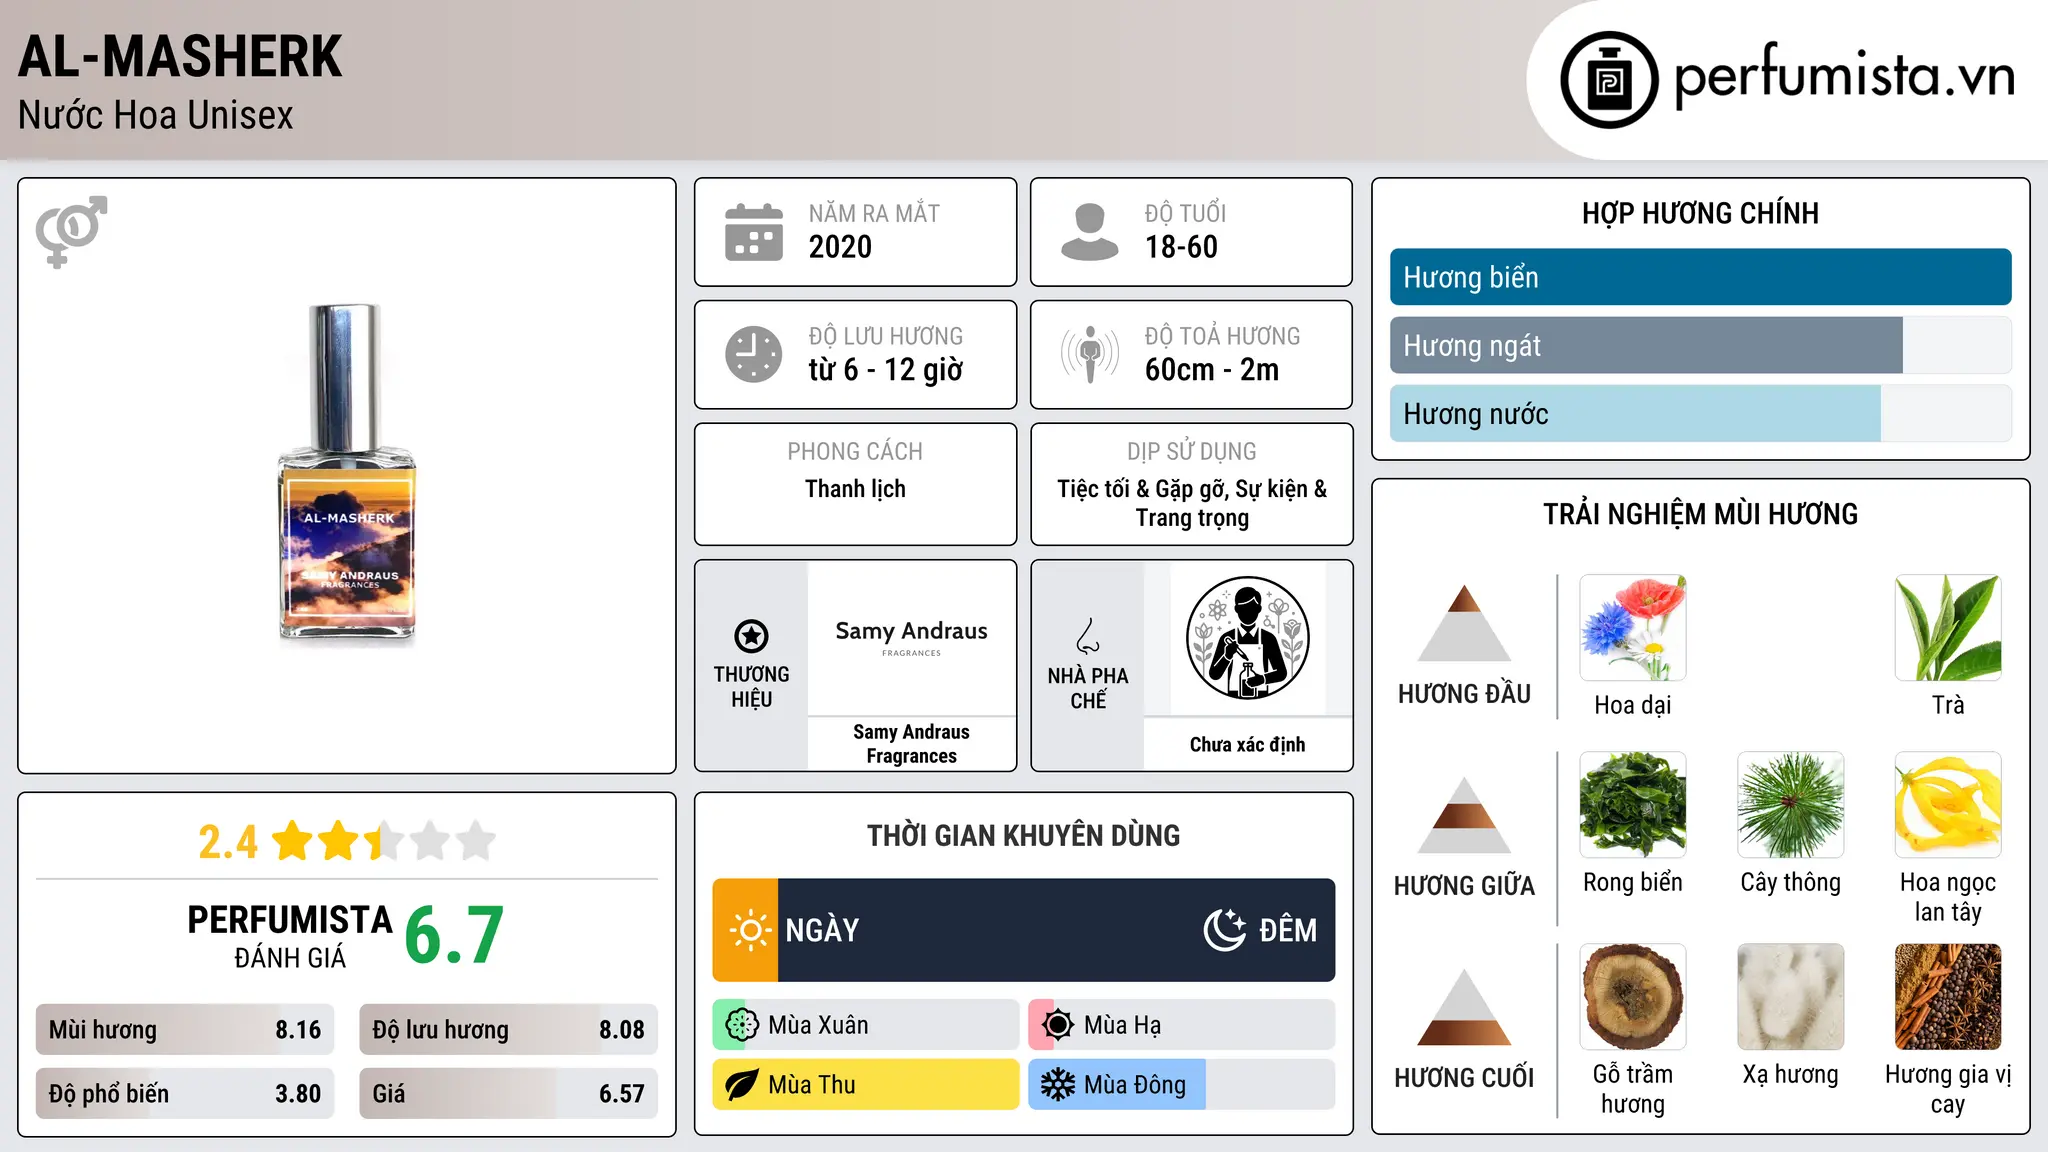Select the Hương gia vị cay note image
The width and height of the screenshot is (2048, 1152).
point(1948,997)
